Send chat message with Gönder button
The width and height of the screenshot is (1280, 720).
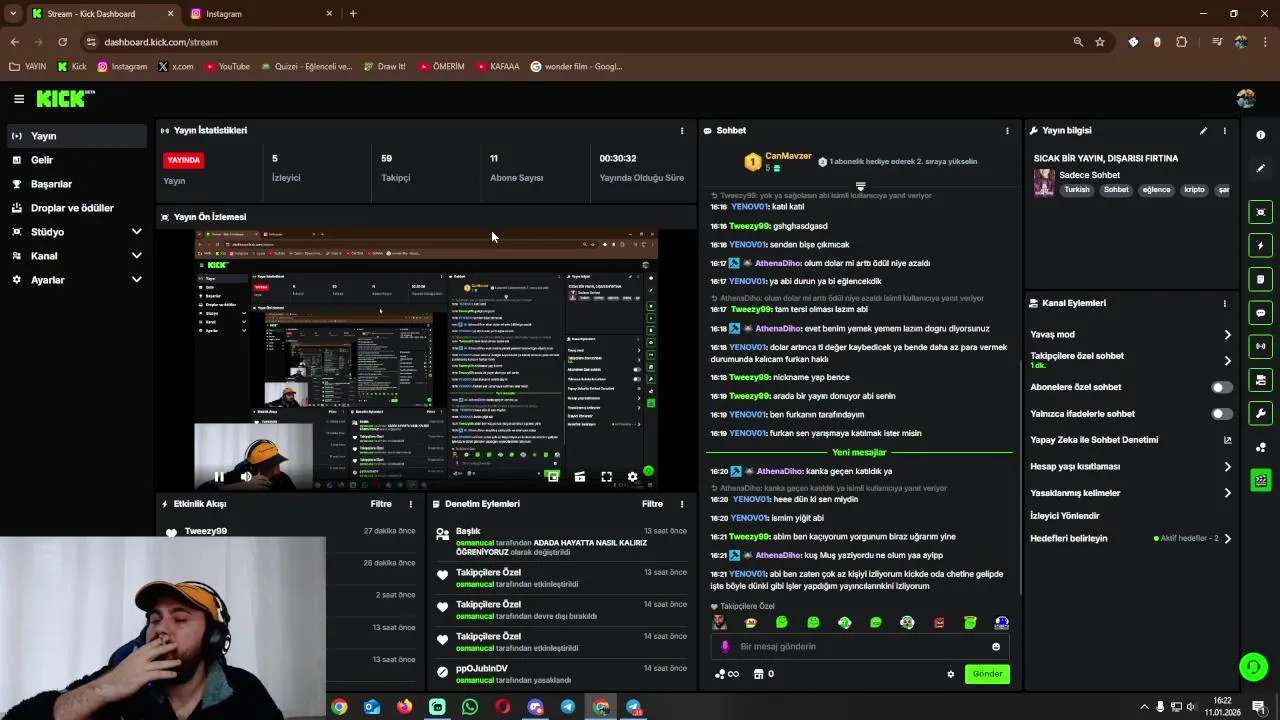987,674
